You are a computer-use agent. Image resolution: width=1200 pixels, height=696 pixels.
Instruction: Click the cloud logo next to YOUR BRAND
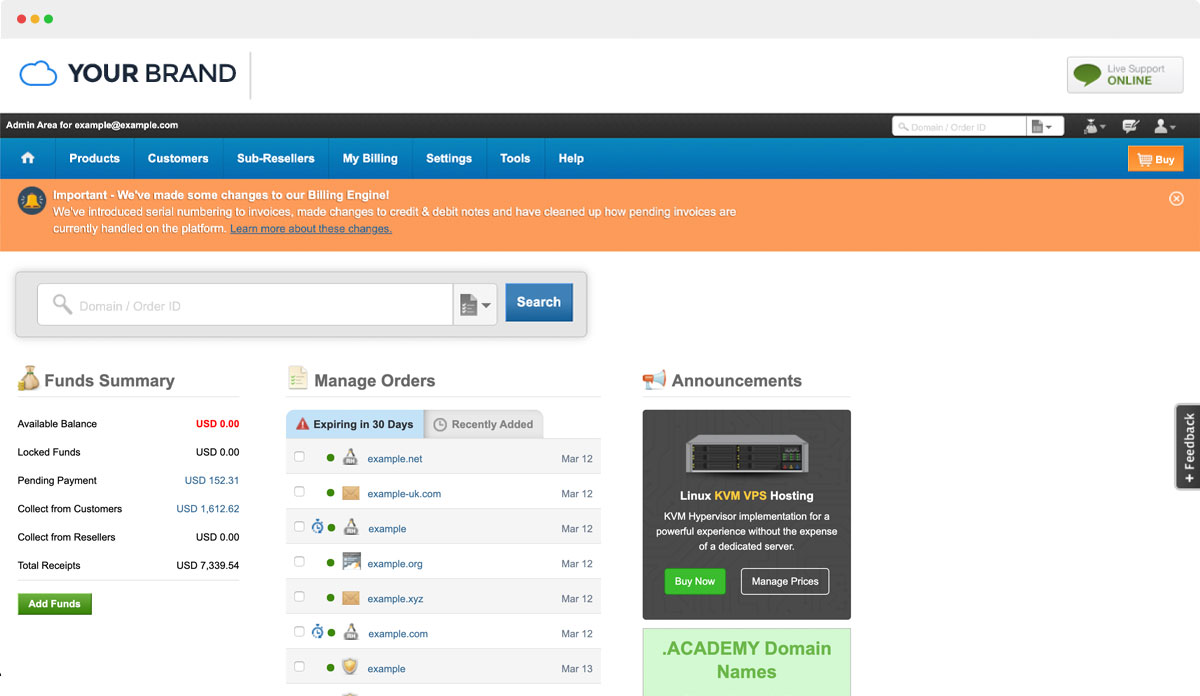(39, 73)
